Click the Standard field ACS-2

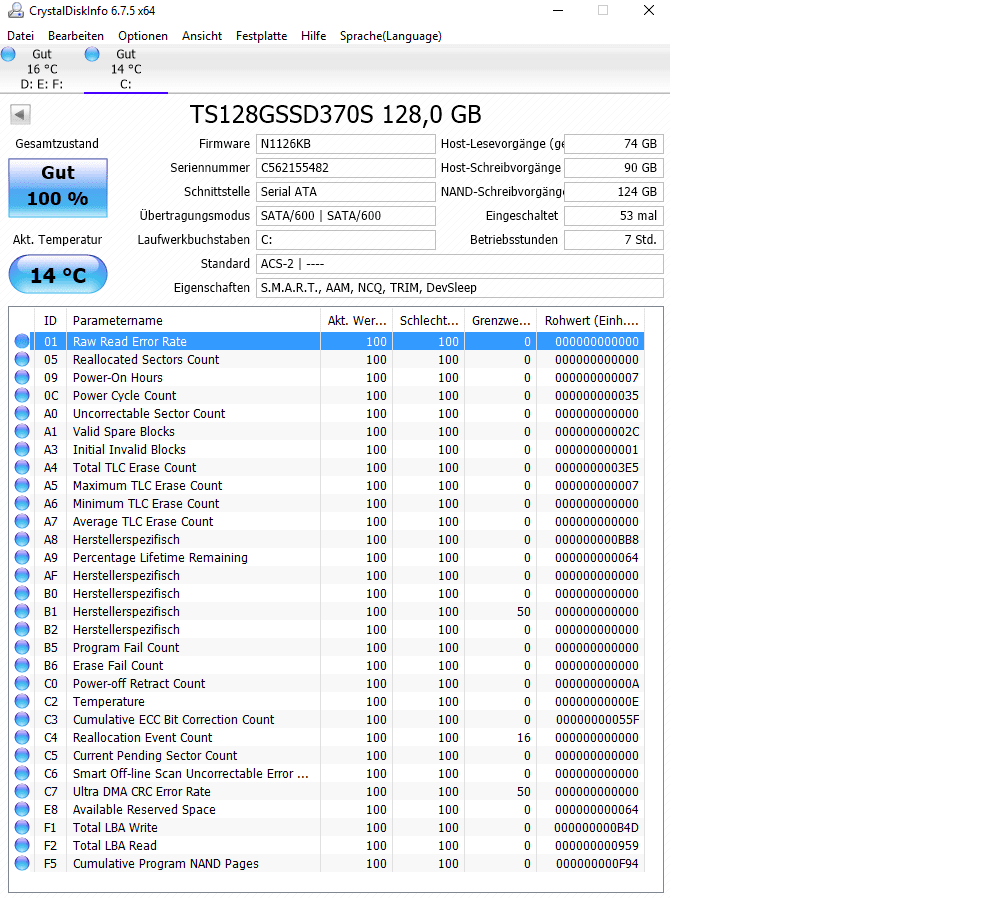tap(460, 264)
